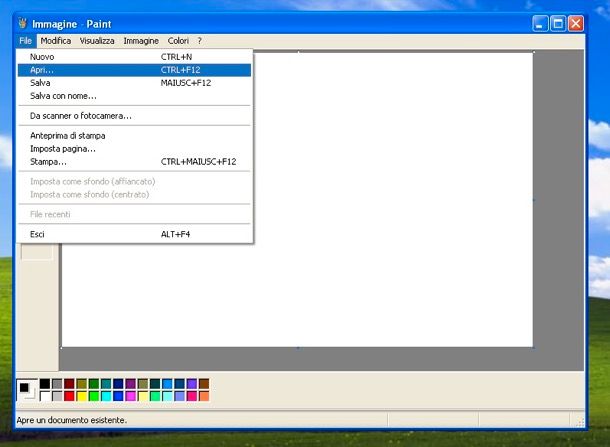Open the Modifica menu

point(56,41)
